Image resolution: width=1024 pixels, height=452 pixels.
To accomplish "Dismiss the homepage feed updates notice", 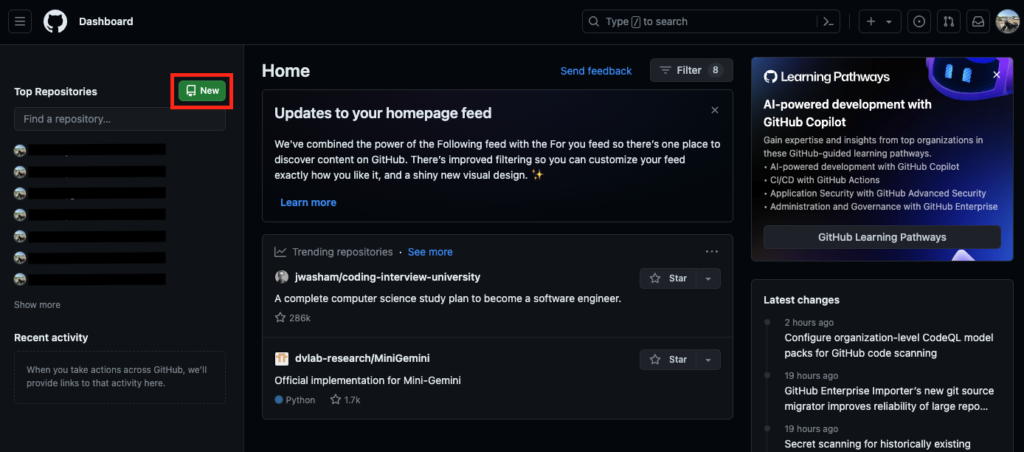I will click(x=715, y=110).
